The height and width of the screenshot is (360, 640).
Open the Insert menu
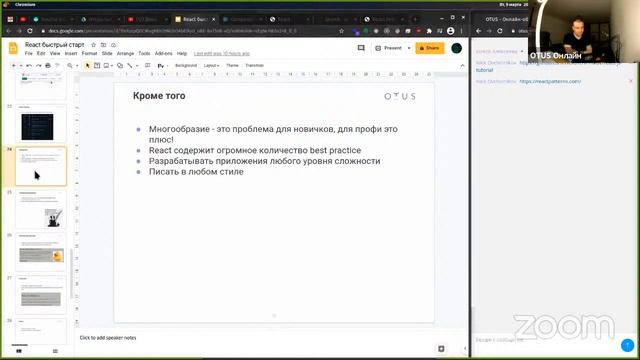point(71,53)
